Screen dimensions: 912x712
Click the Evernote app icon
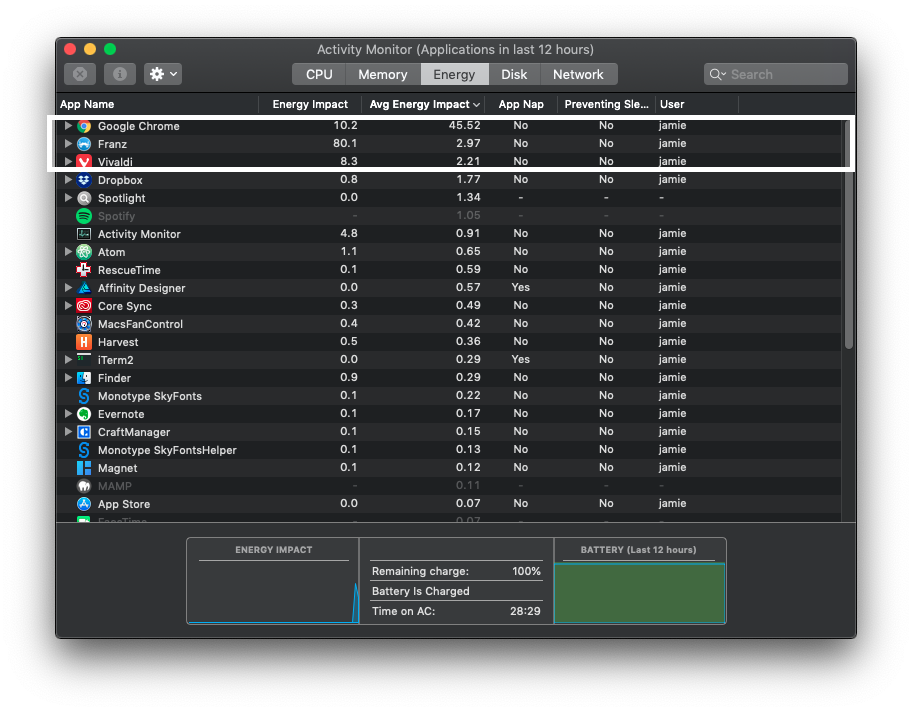[84, 415]
